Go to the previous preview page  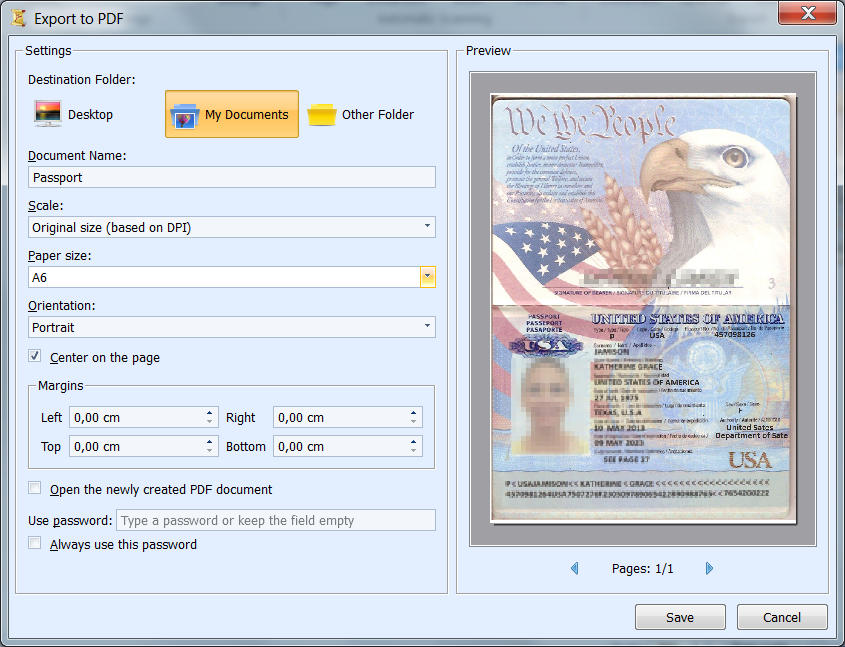[574, 568]
